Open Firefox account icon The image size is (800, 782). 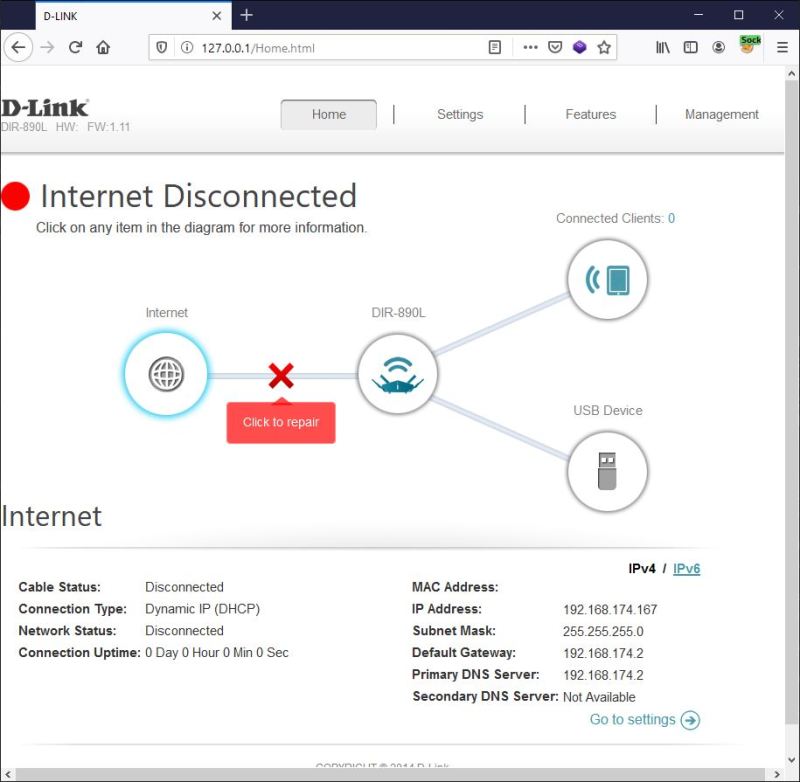(718, 47)
